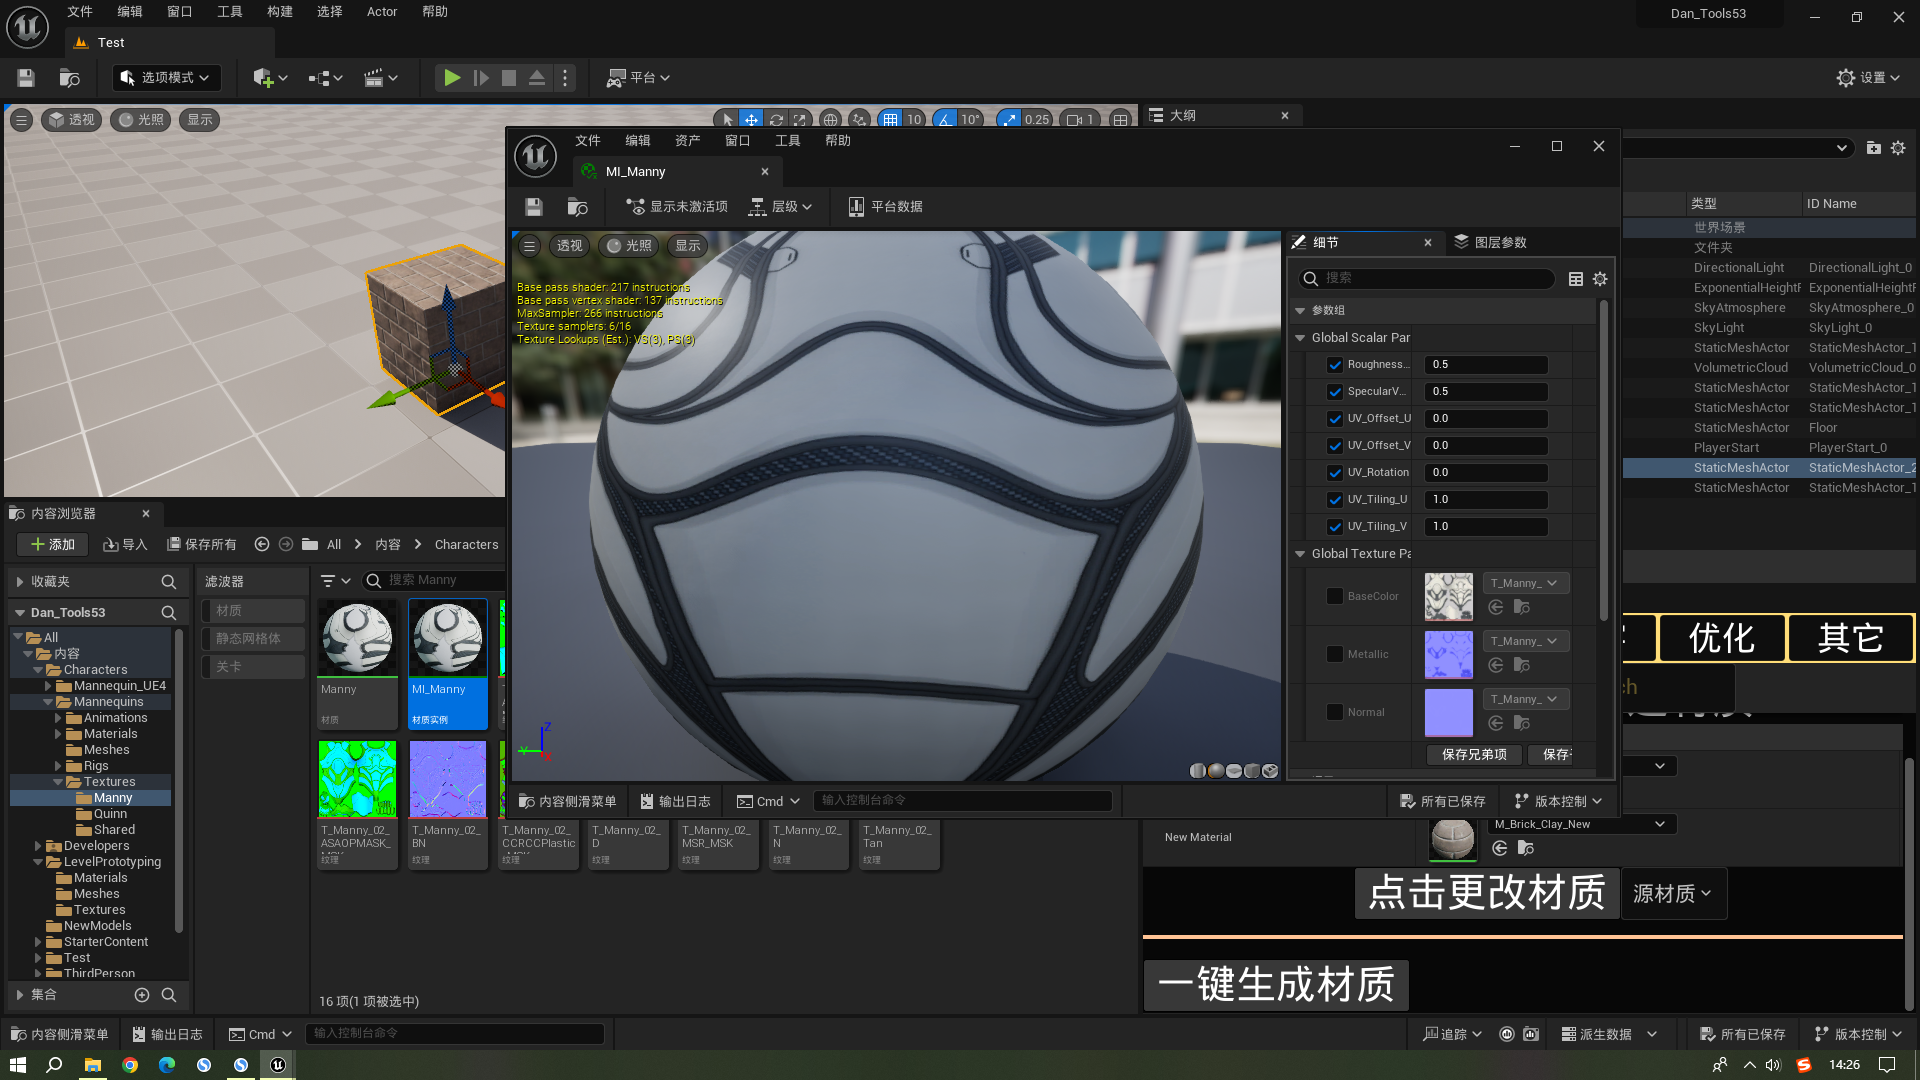Image resolution: width=1920 pixels, height=1080 pixels.
Task: Open Asset menu in material editor
Action: click(x=688, y=141)
